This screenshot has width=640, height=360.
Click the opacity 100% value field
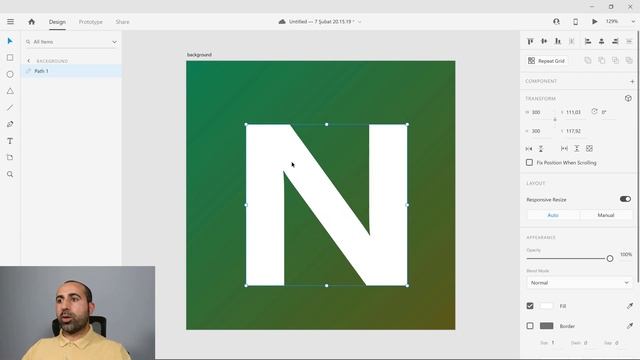(x=626, y=254)
